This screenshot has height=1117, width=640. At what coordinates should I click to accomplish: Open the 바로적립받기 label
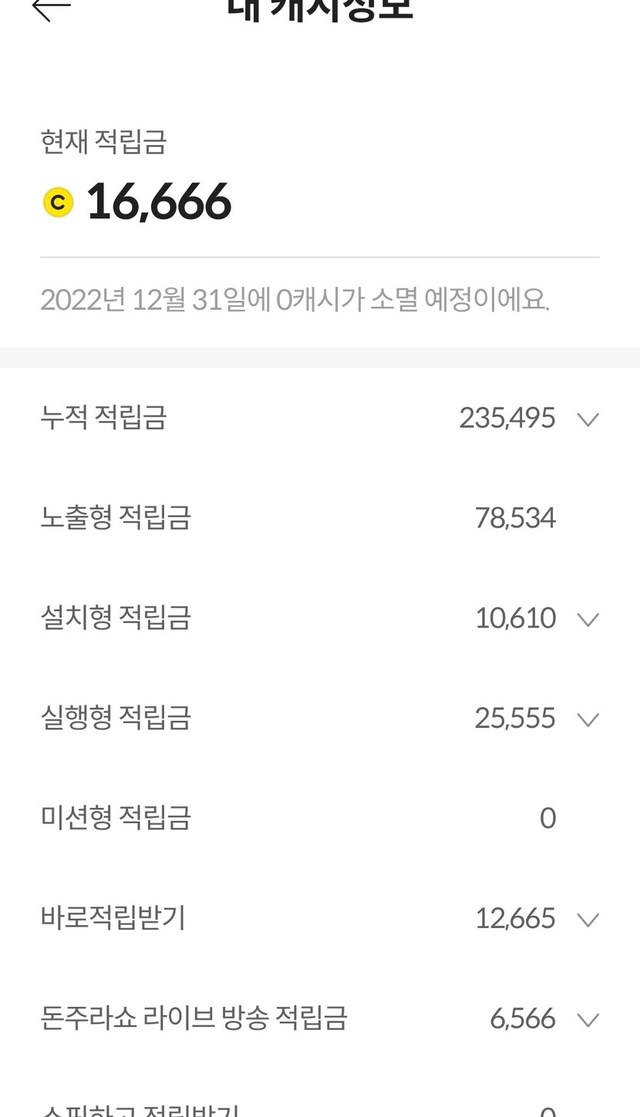(113, 918)
